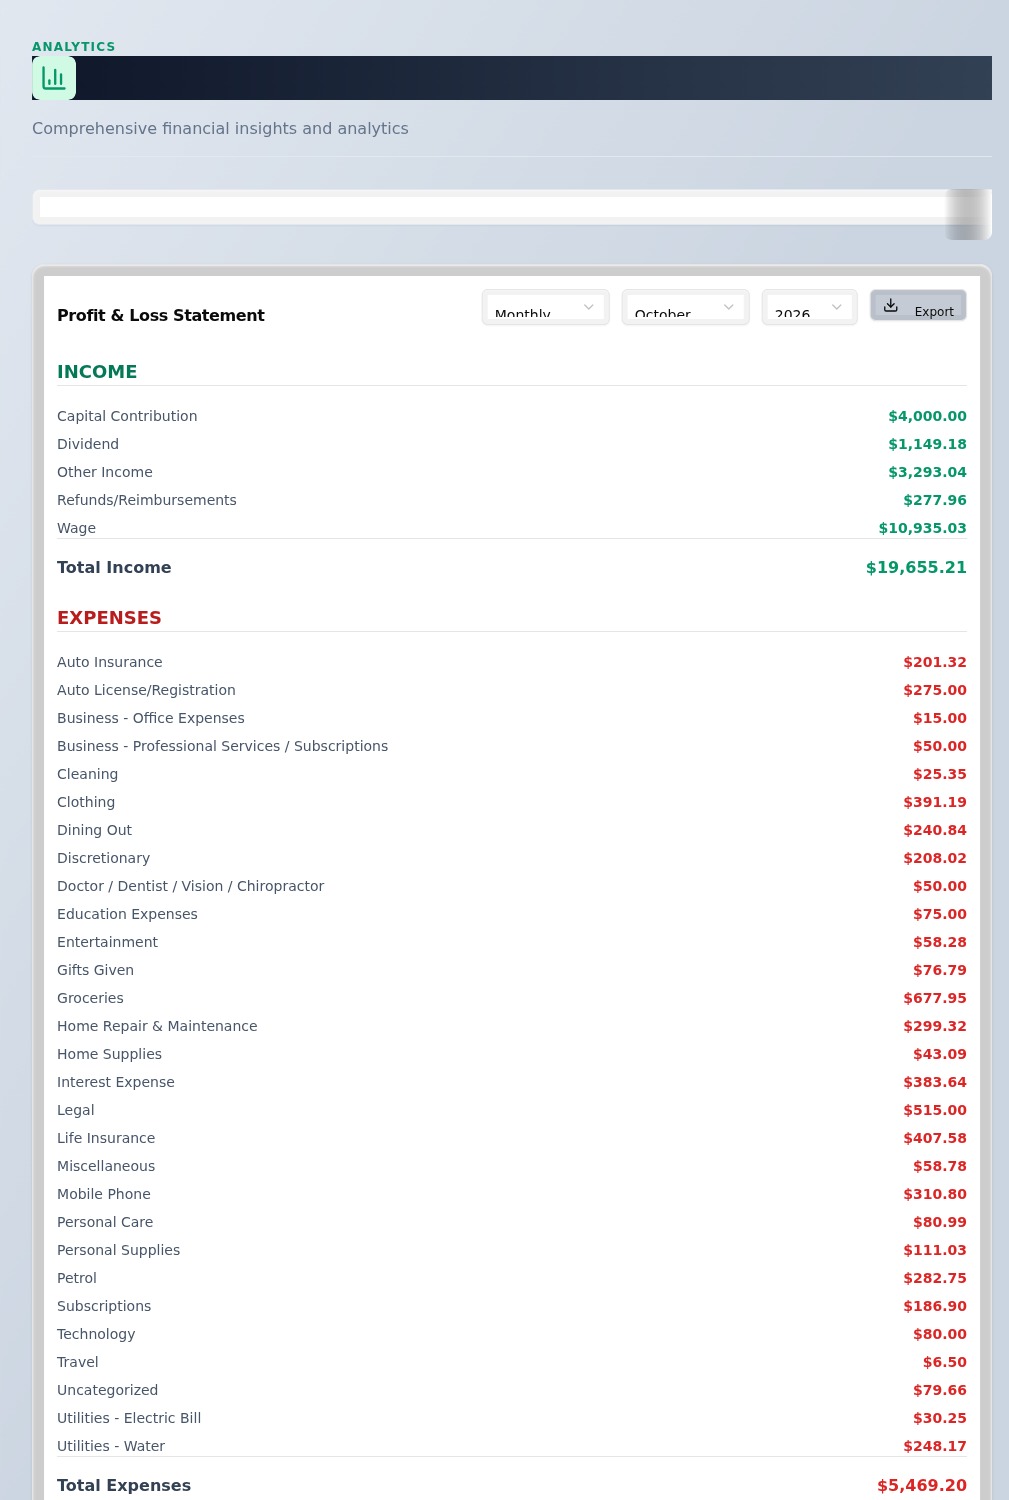Click the $4,000.00 Capital Contribution amount
Viewport: 1009px width, 1500px height.
[927, 416]
